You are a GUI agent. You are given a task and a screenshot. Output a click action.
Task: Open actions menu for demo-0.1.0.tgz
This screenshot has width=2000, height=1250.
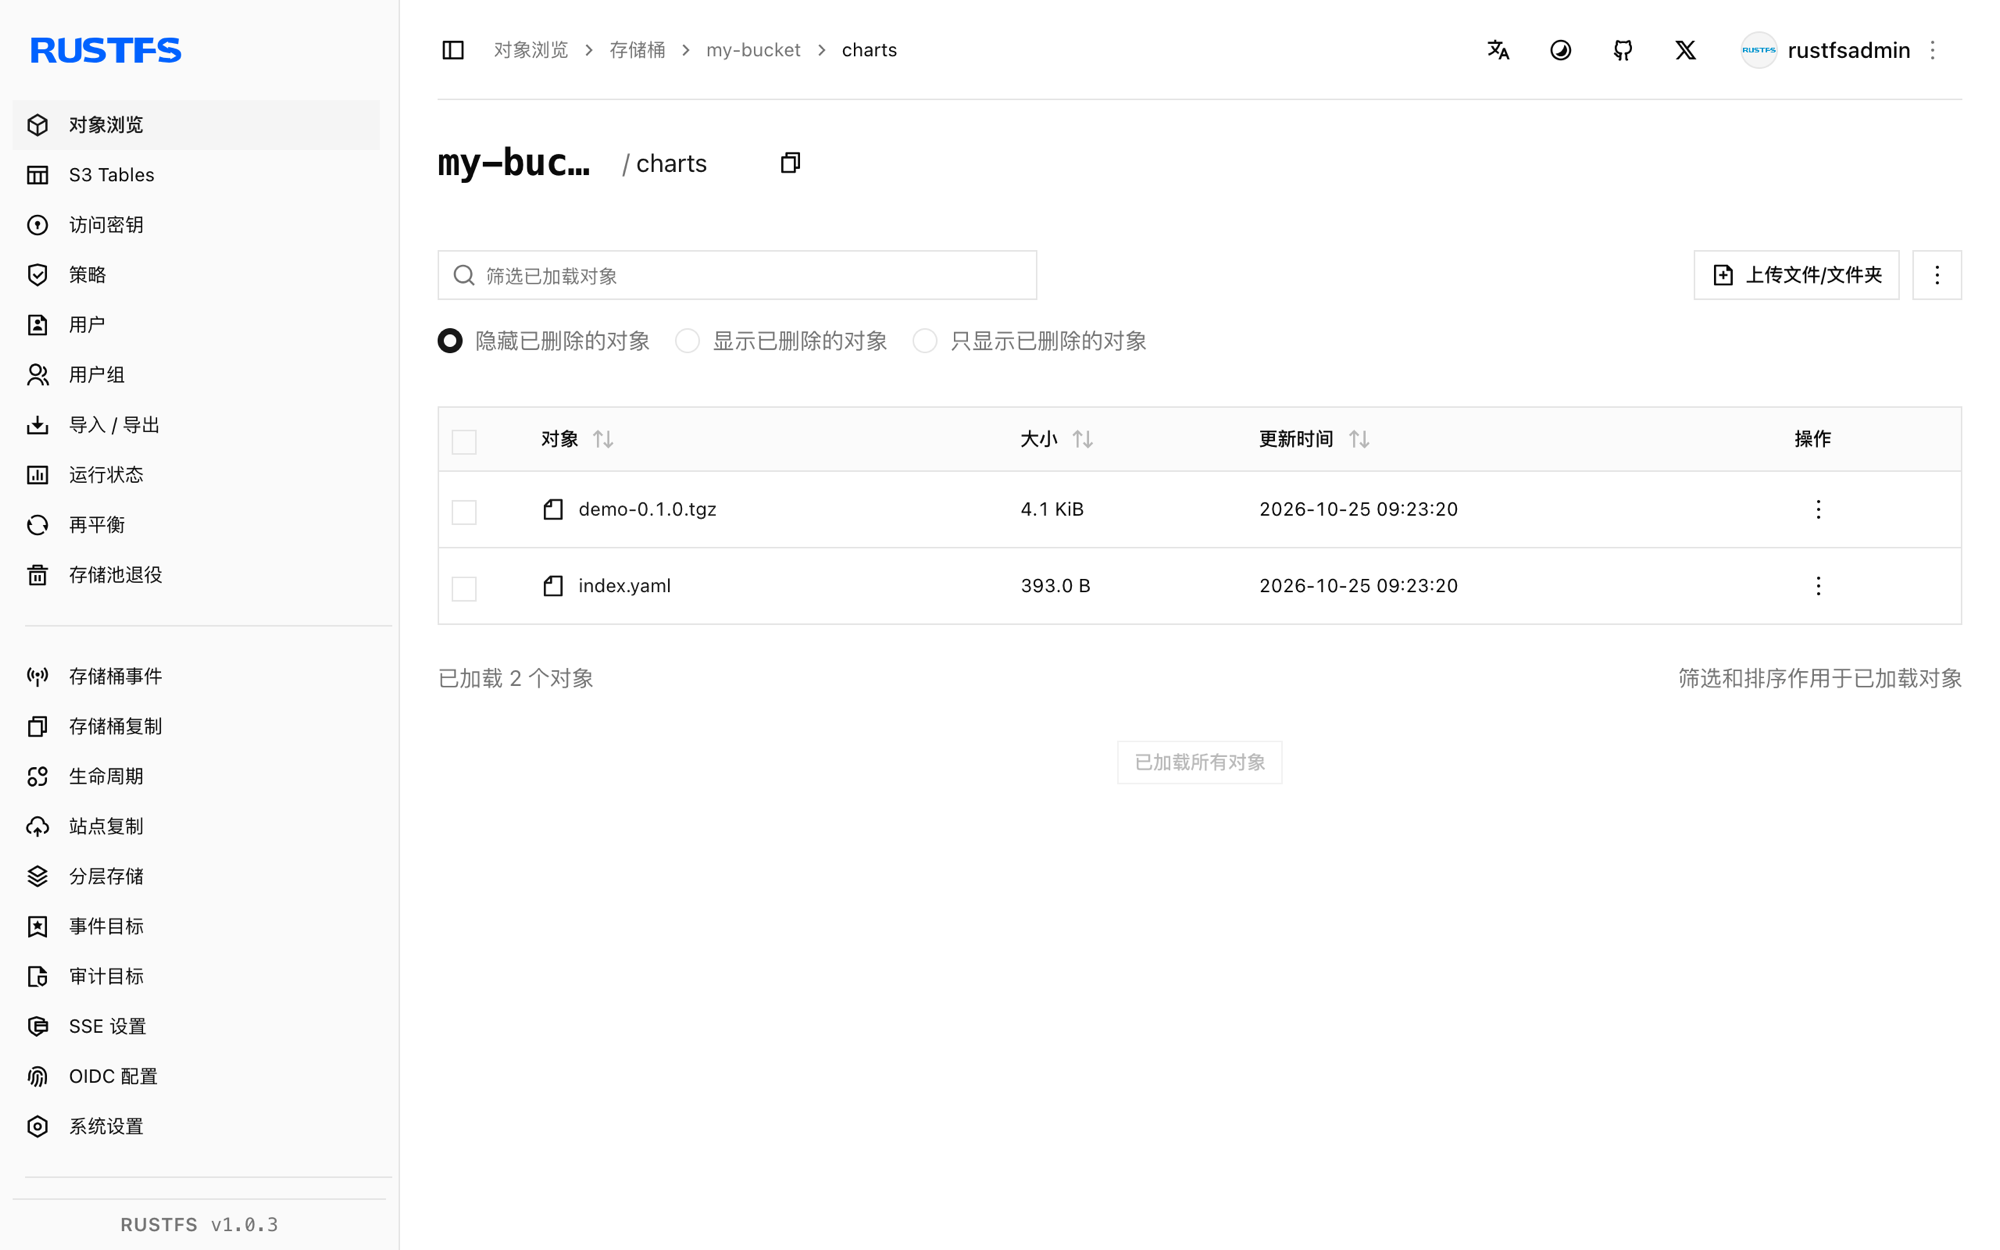(1818, 509)
